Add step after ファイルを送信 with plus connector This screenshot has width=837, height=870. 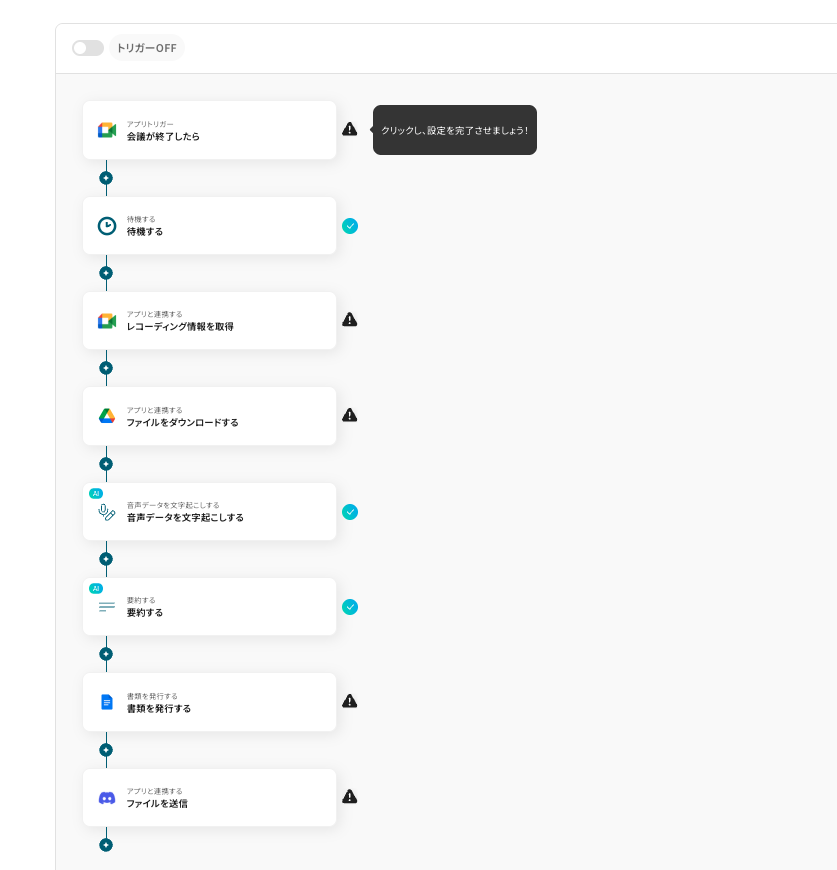point(106,845)
